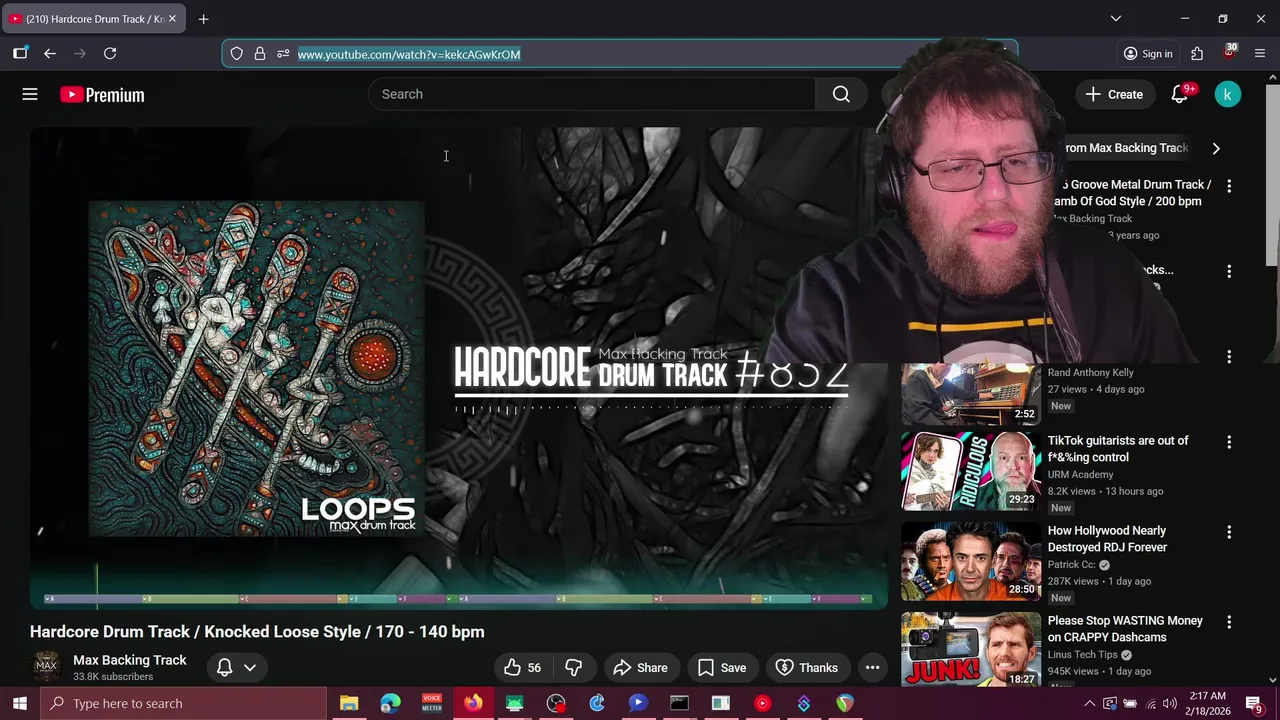Open options for TikTok guitarists video
The width and height of the screenshot is (1280, 720).
point(1229,442)
